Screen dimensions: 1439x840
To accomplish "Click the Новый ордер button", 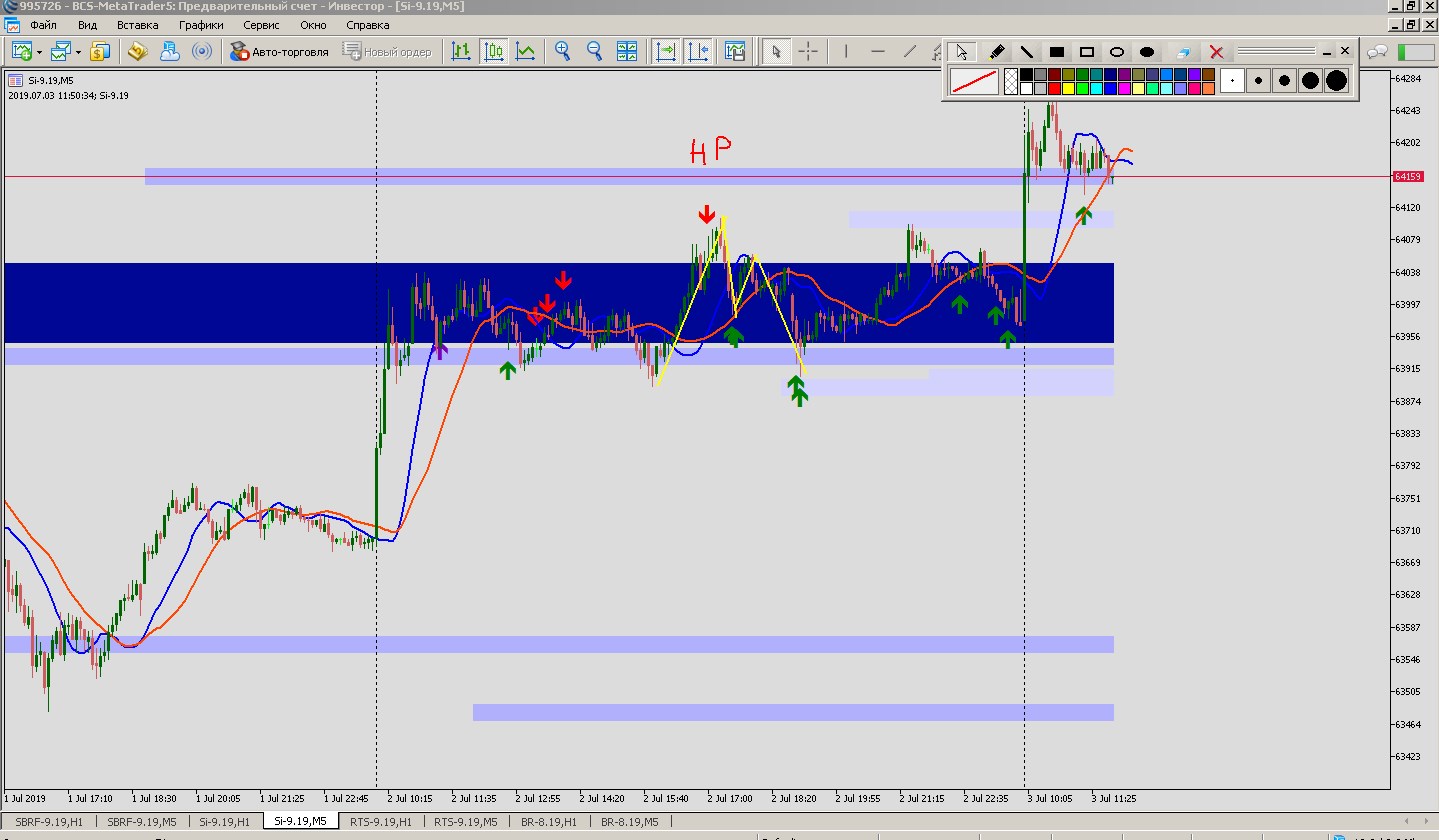I will coord(387,52).
